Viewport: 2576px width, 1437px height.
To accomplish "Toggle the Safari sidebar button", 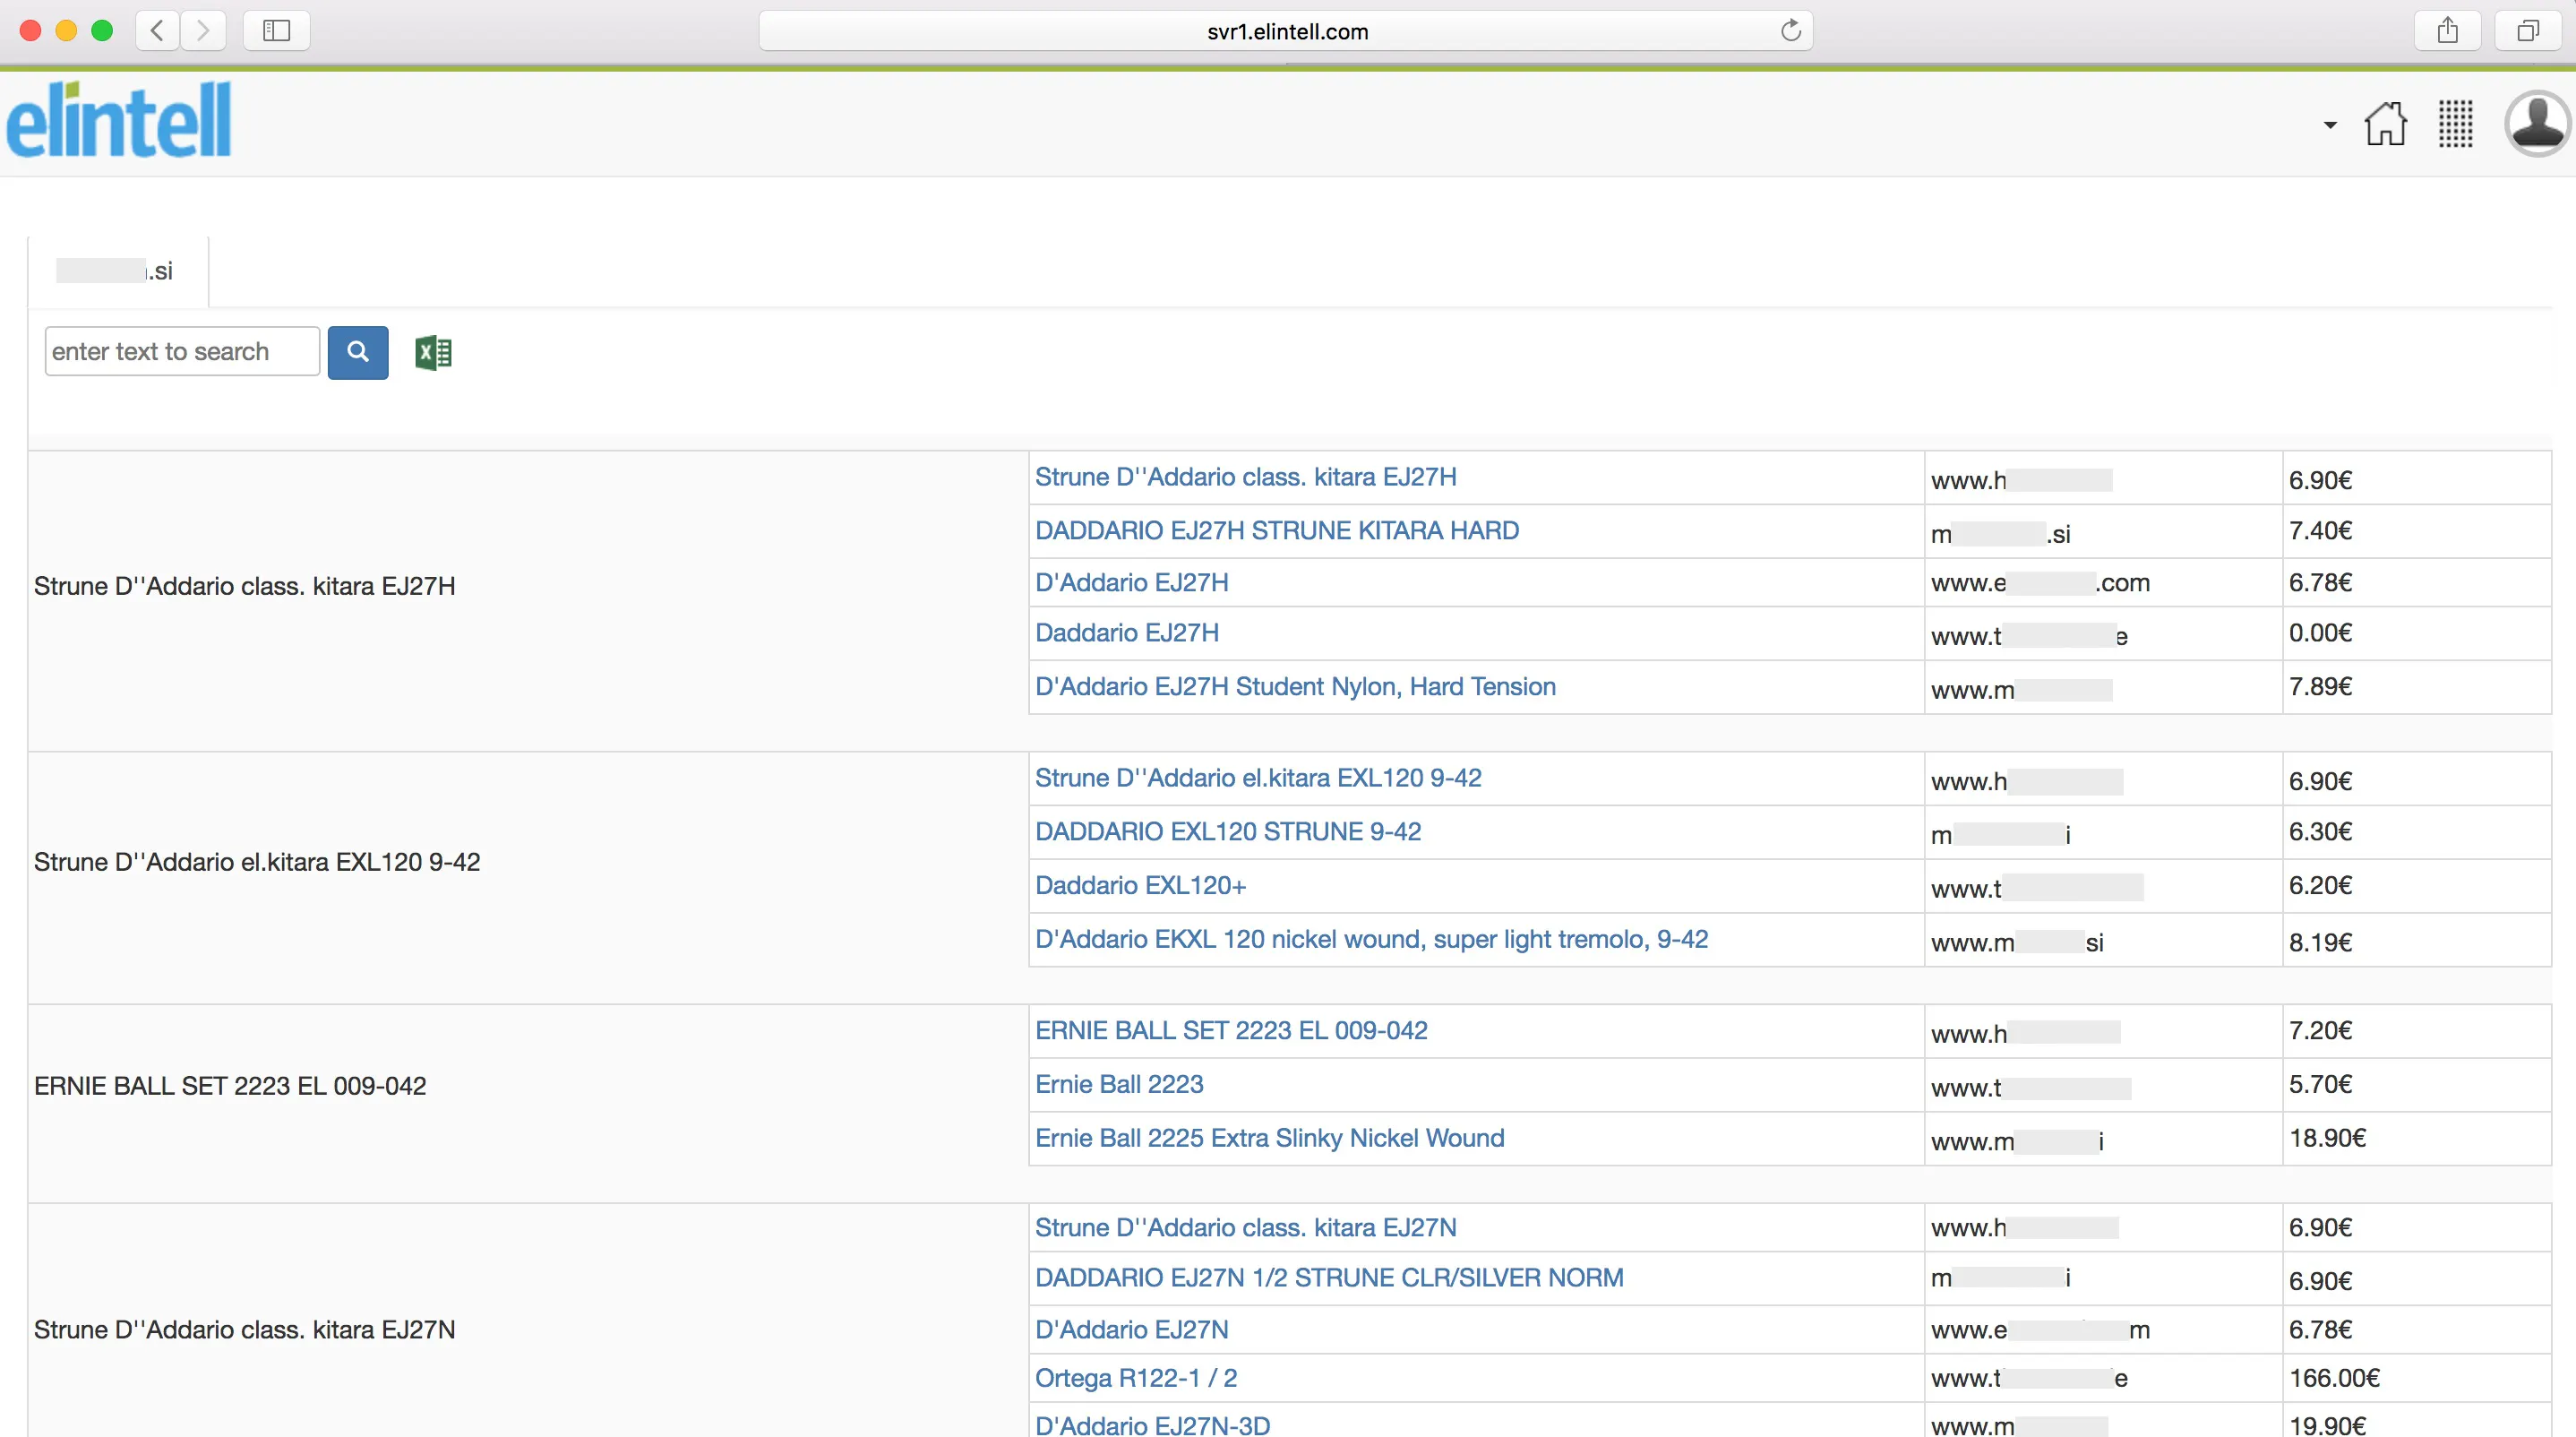I will coord(276,31).
